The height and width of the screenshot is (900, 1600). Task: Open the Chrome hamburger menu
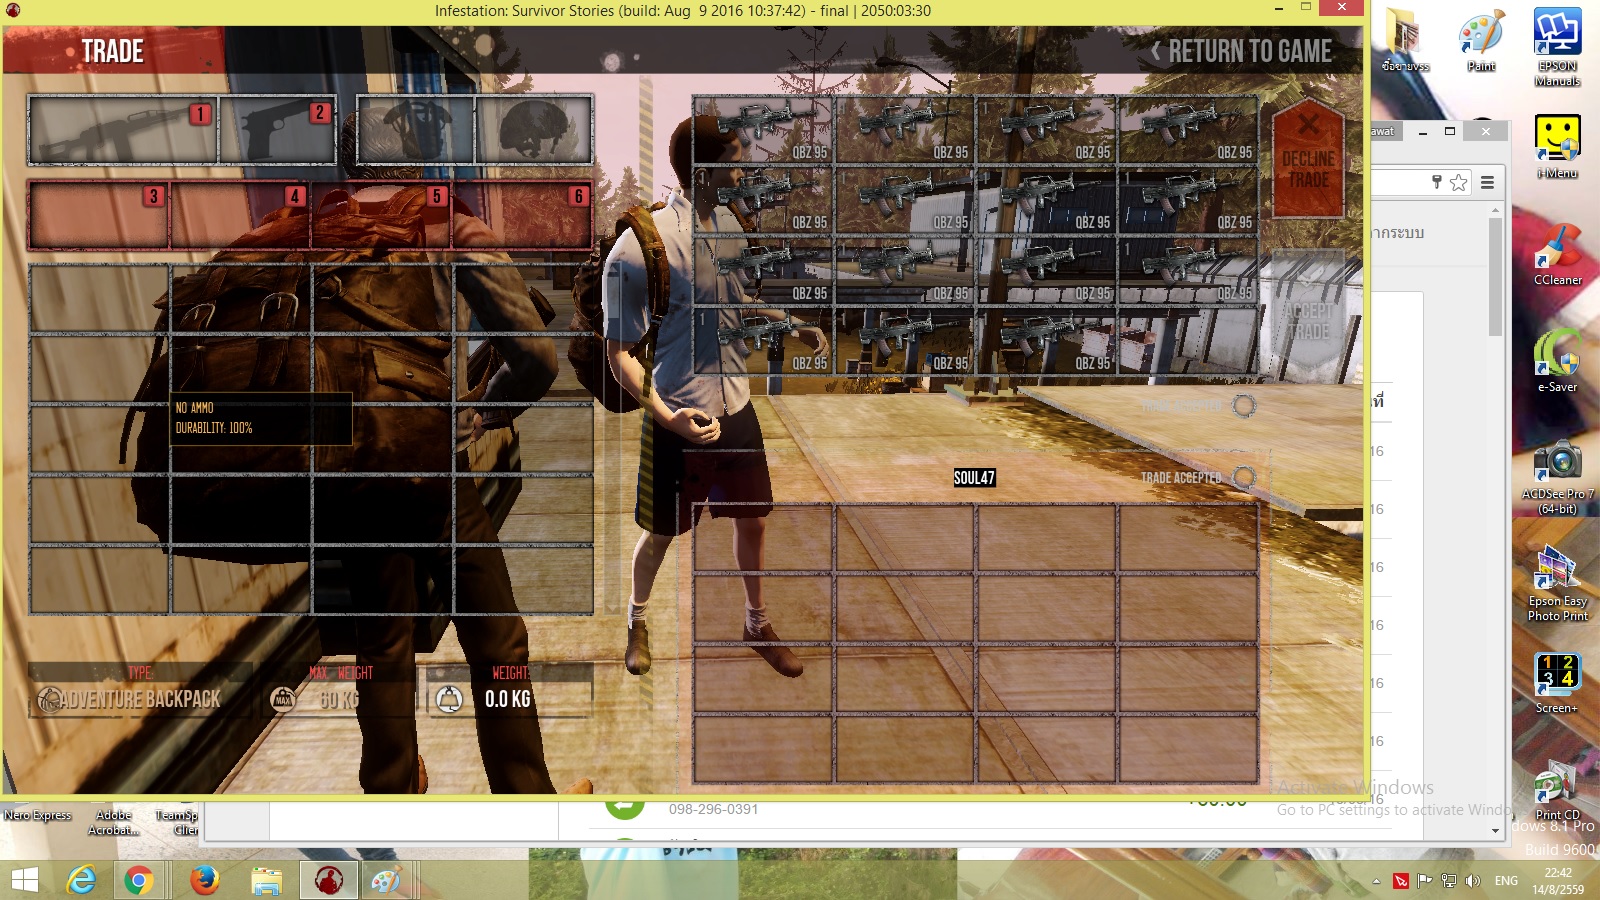[x=1487, y=182]
